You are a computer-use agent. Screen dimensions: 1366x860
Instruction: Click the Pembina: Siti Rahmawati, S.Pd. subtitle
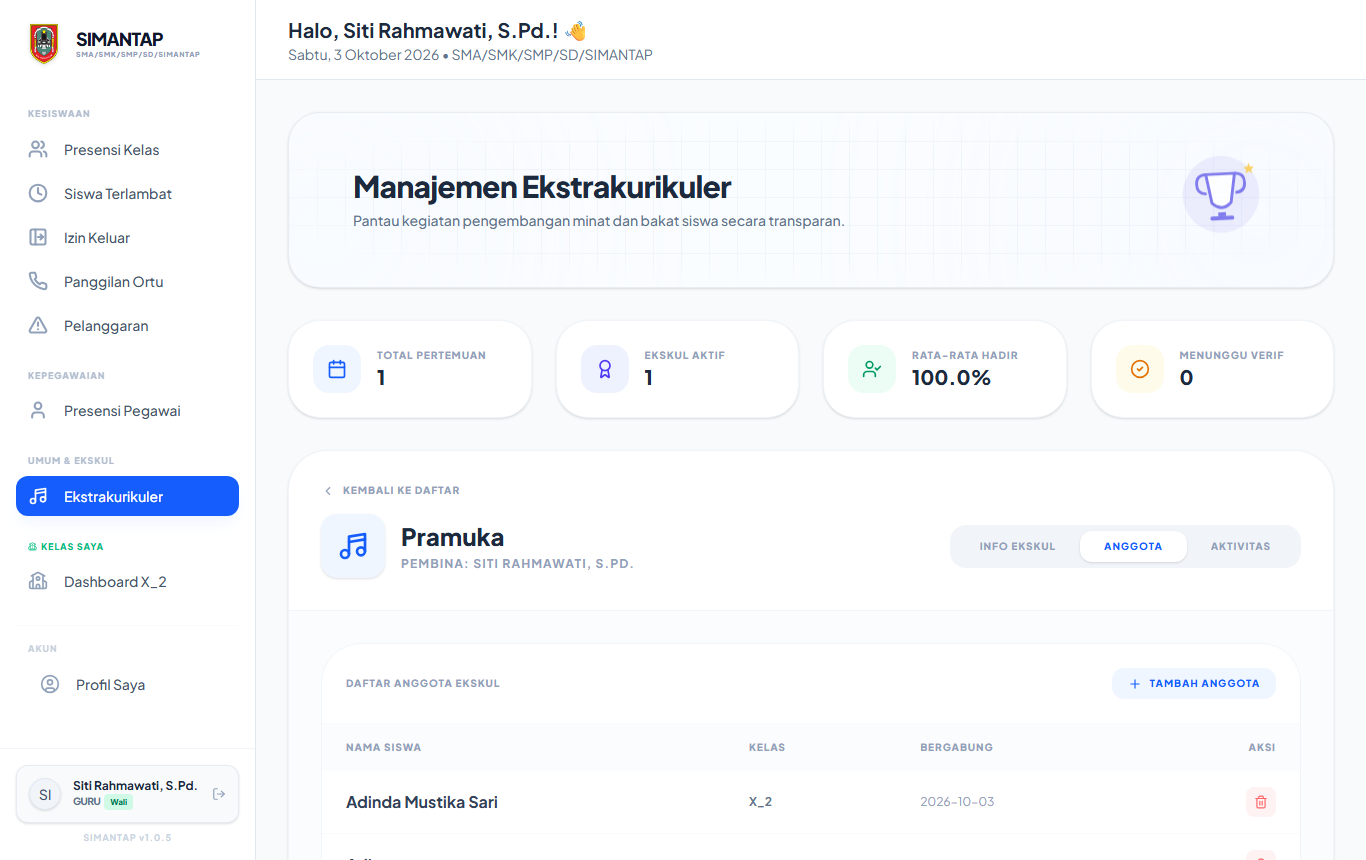click(x=517, y=564)
